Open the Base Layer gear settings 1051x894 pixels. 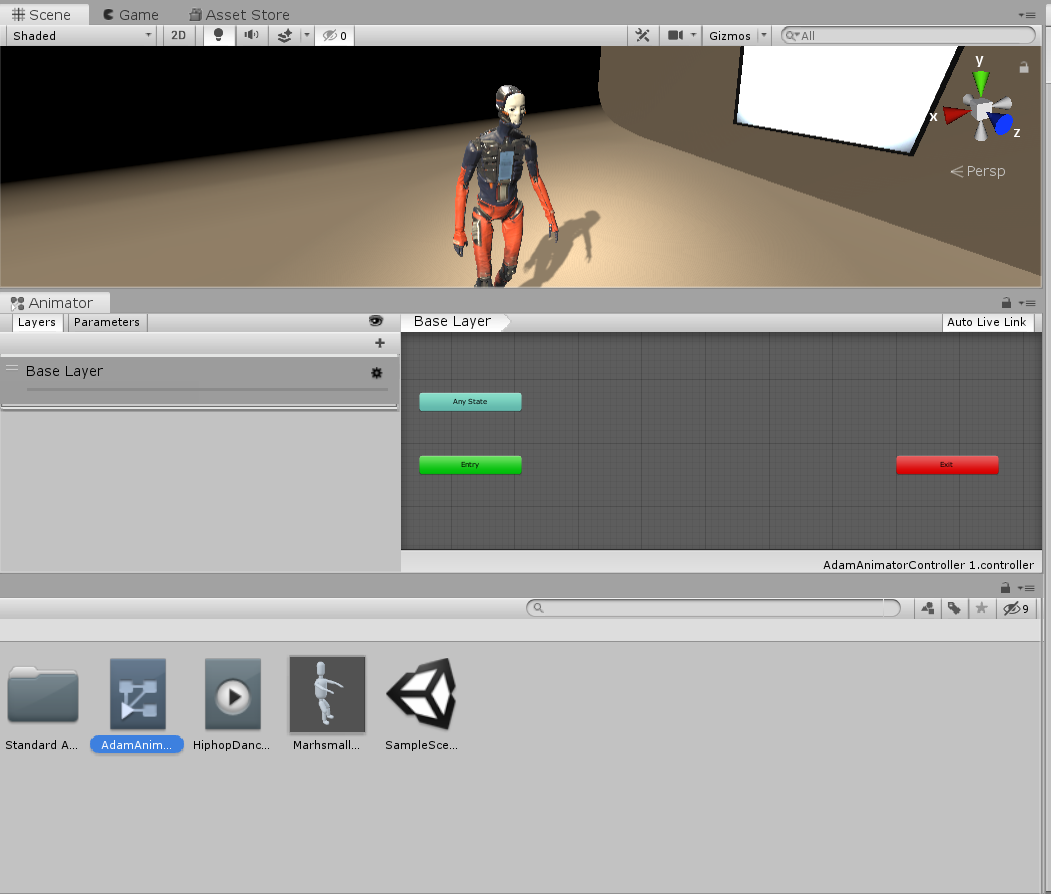point(376,372)
